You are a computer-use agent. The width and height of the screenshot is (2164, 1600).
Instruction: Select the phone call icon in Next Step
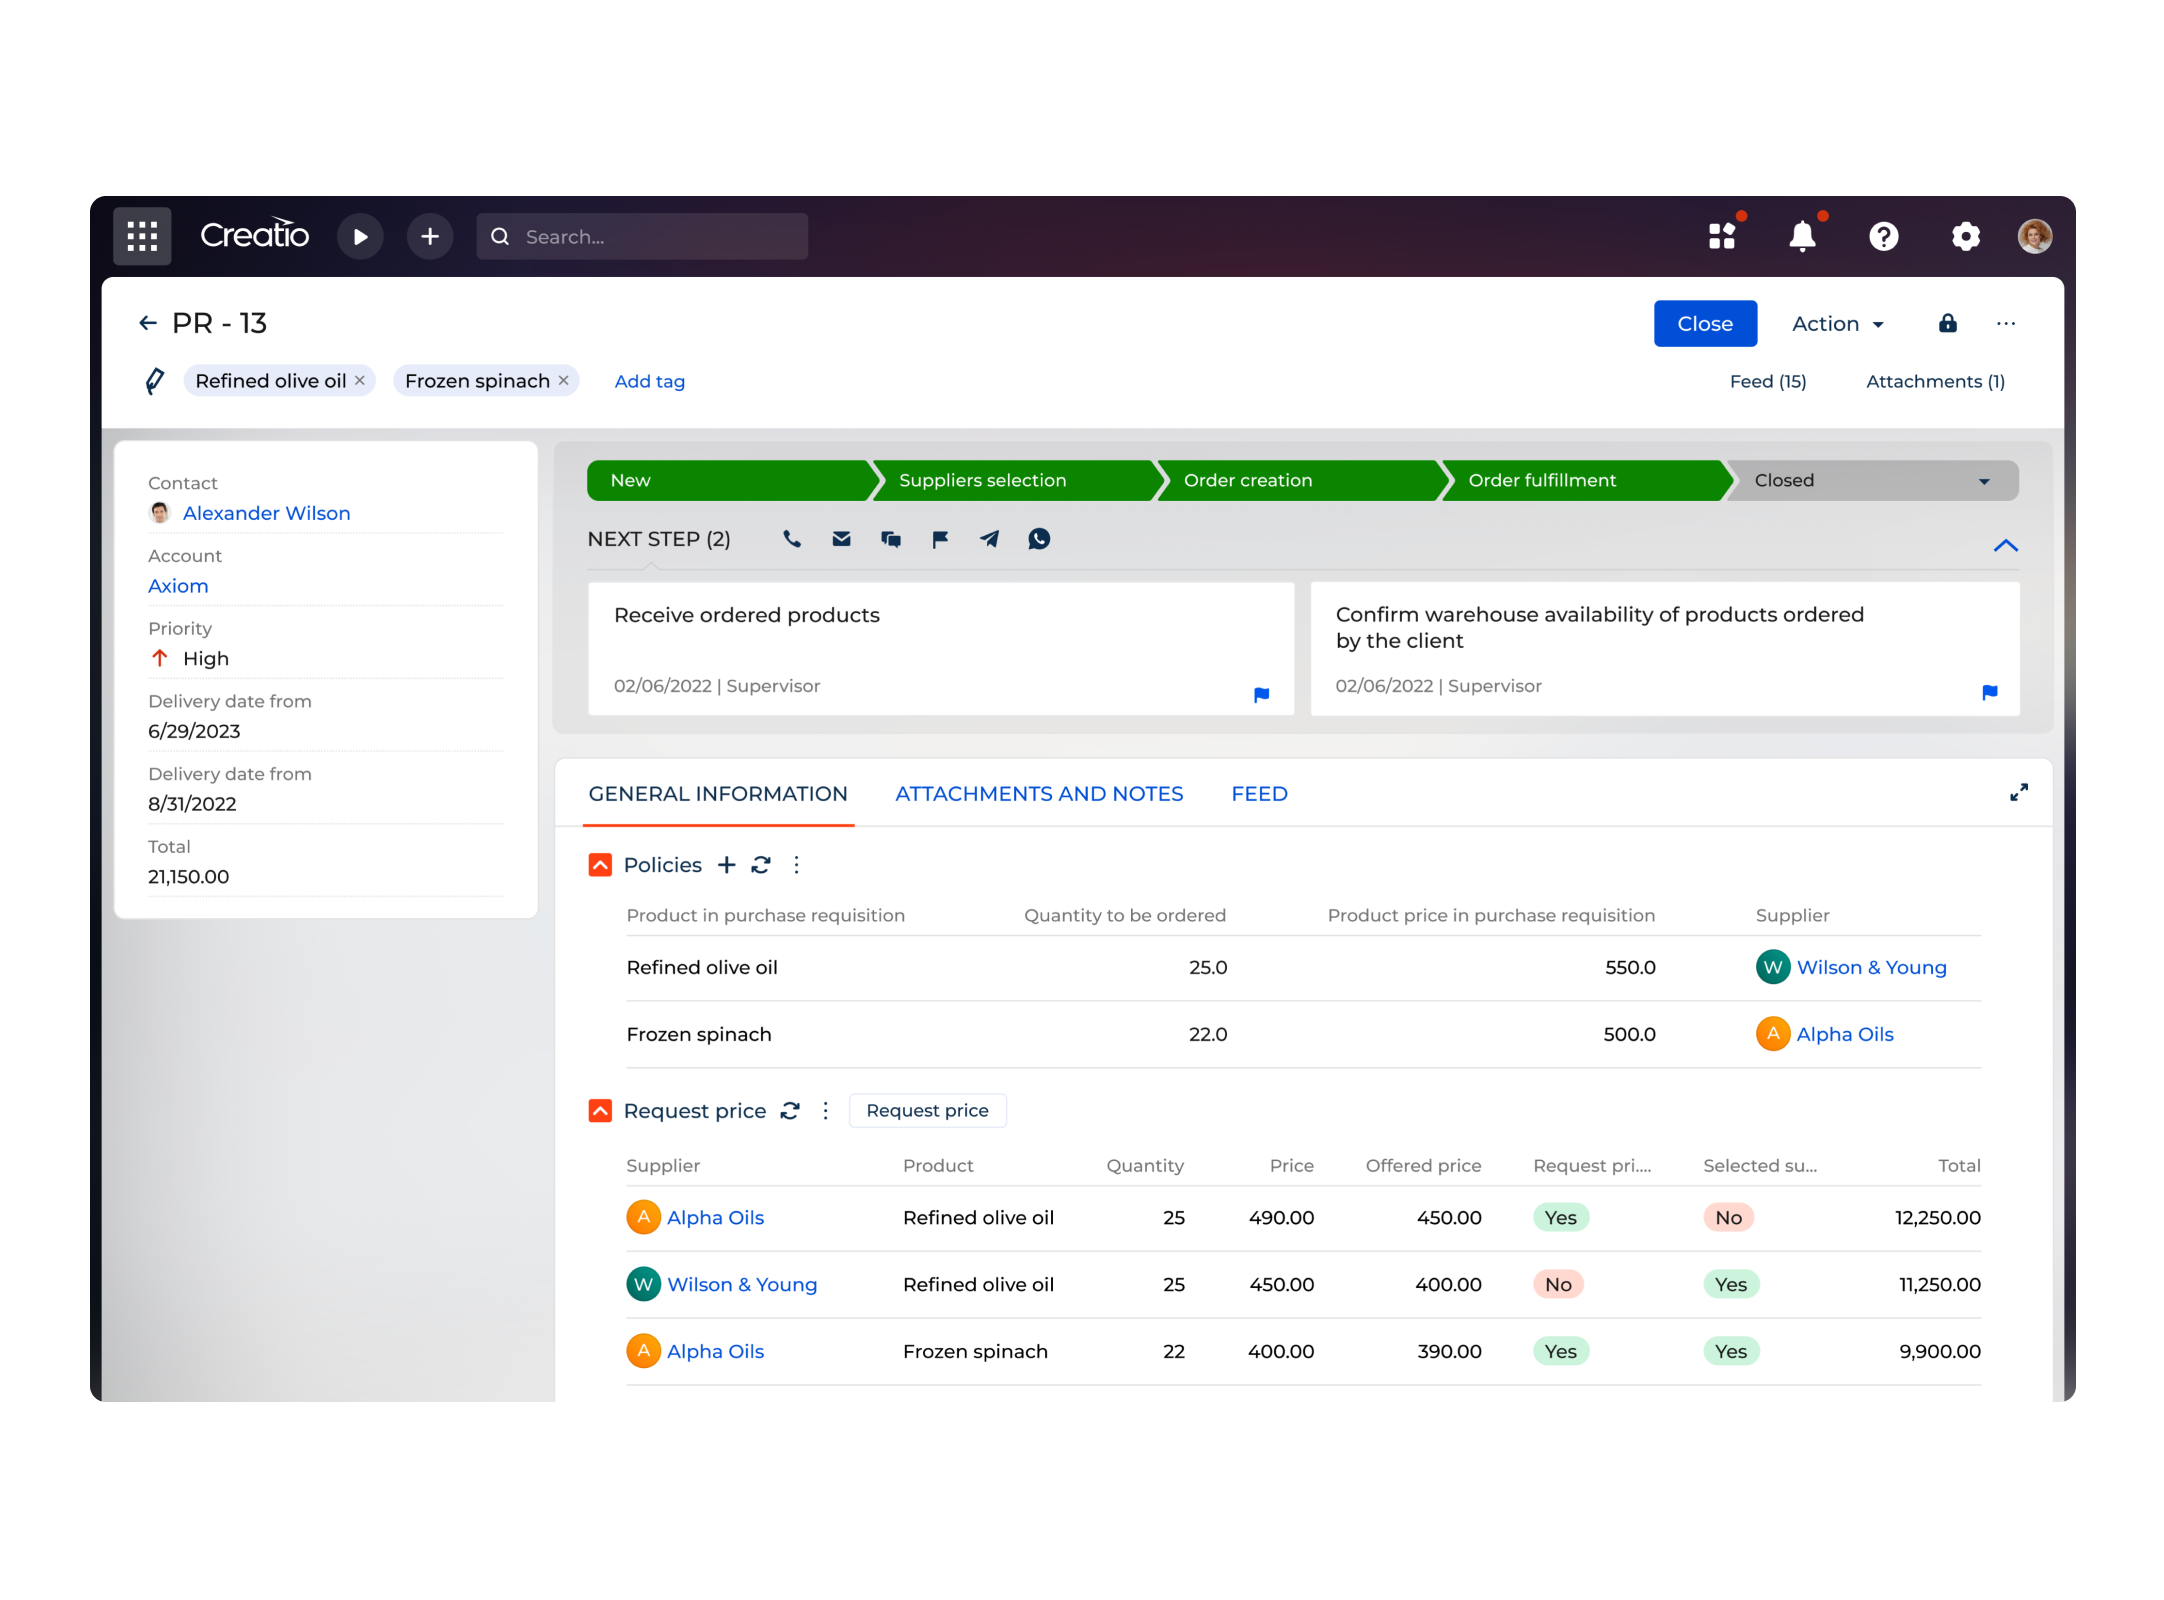pos(791,539)
